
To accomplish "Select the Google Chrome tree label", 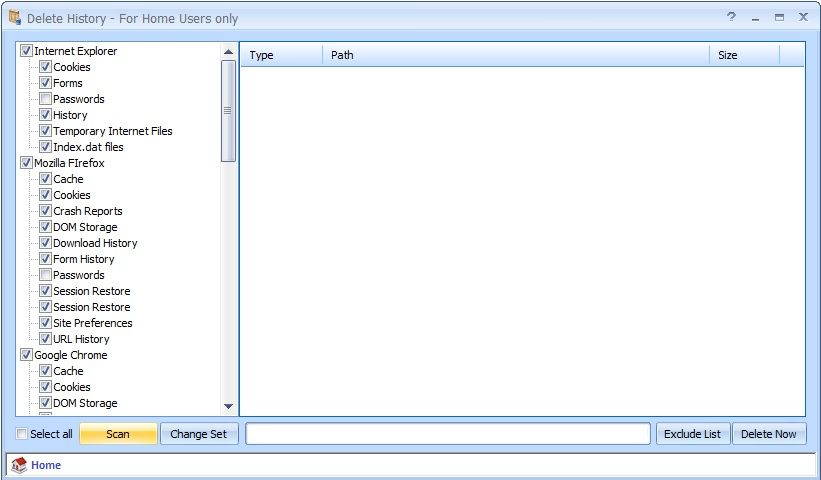I will (x=71, y=355).
